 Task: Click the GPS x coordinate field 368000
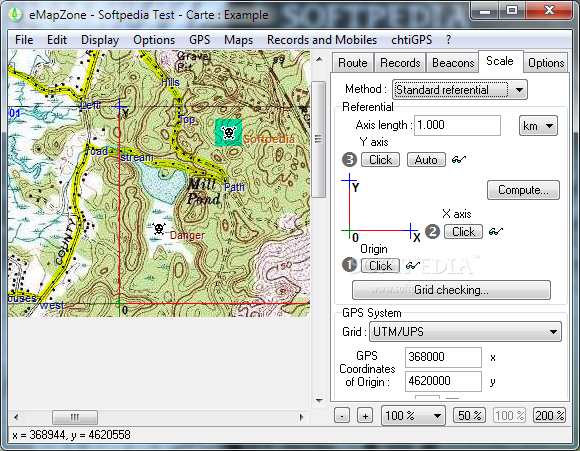(443, 357)
